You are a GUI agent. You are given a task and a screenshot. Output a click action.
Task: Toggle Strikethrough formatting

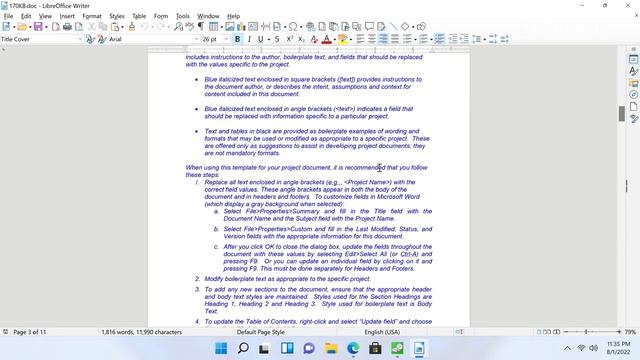(277, 39)
